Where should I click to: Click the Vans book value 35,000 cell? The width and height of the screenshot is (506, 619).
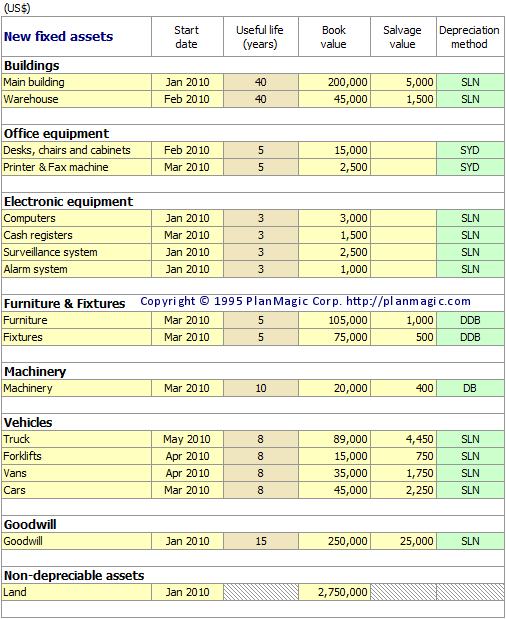[334, 473]
